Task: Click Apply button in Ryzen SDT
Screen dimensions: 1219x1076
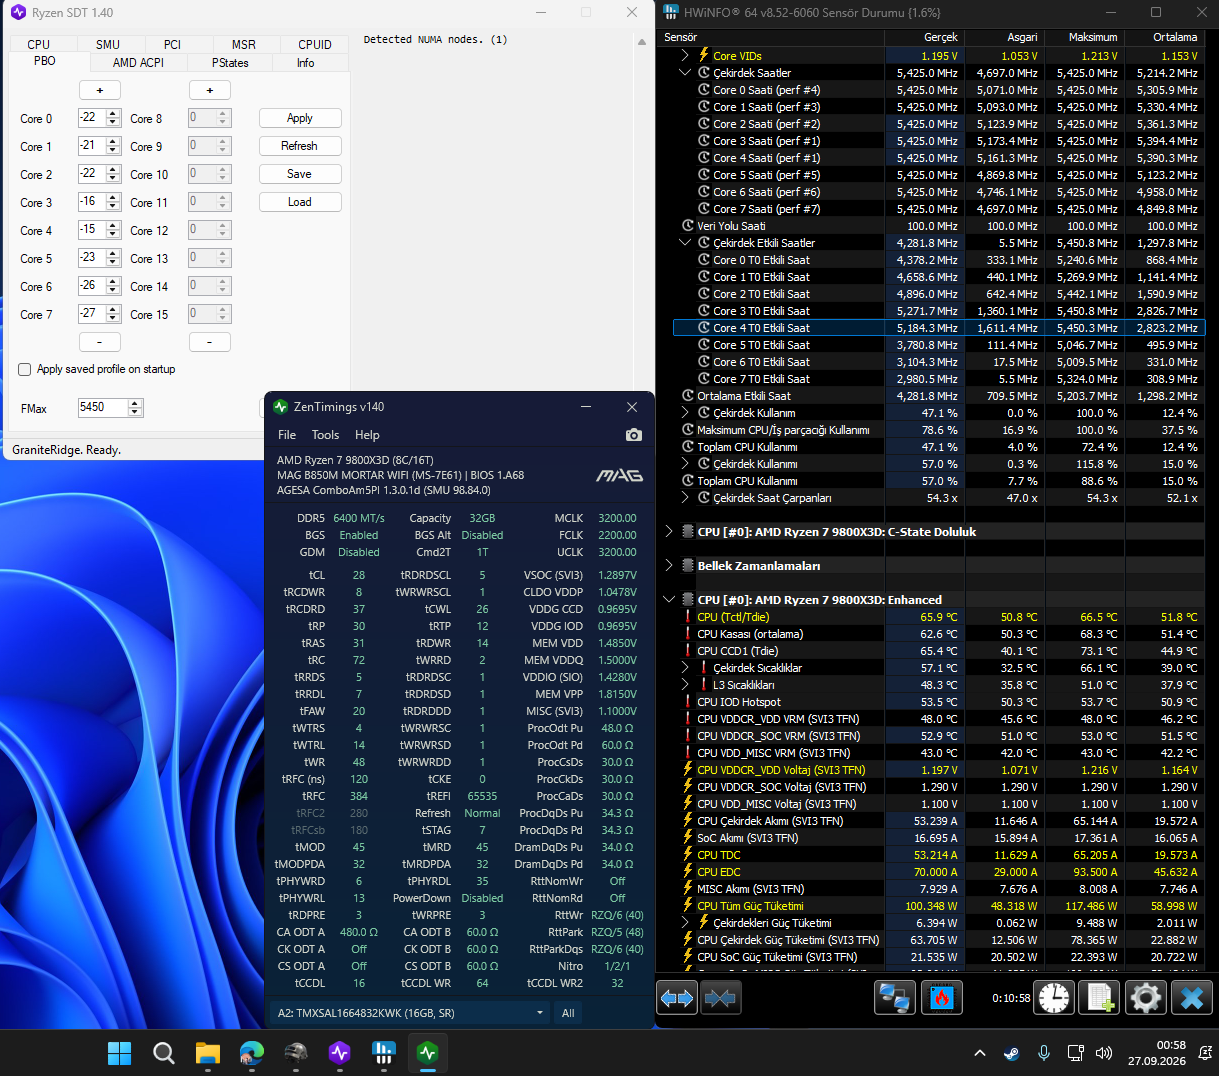Action: pyautogui.click(x=300, y=118)
